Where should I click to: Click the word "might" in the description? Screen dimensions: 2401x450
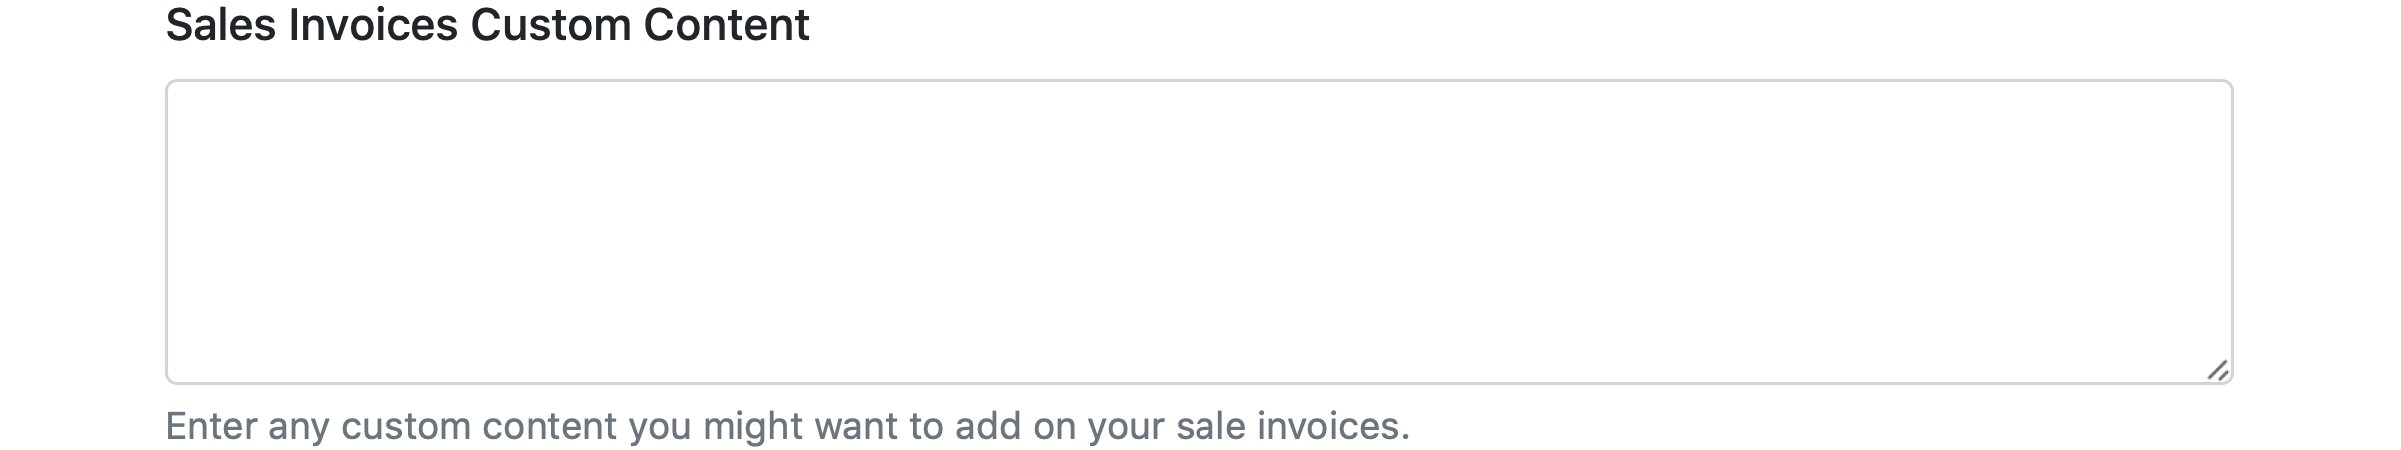point(751,427)
